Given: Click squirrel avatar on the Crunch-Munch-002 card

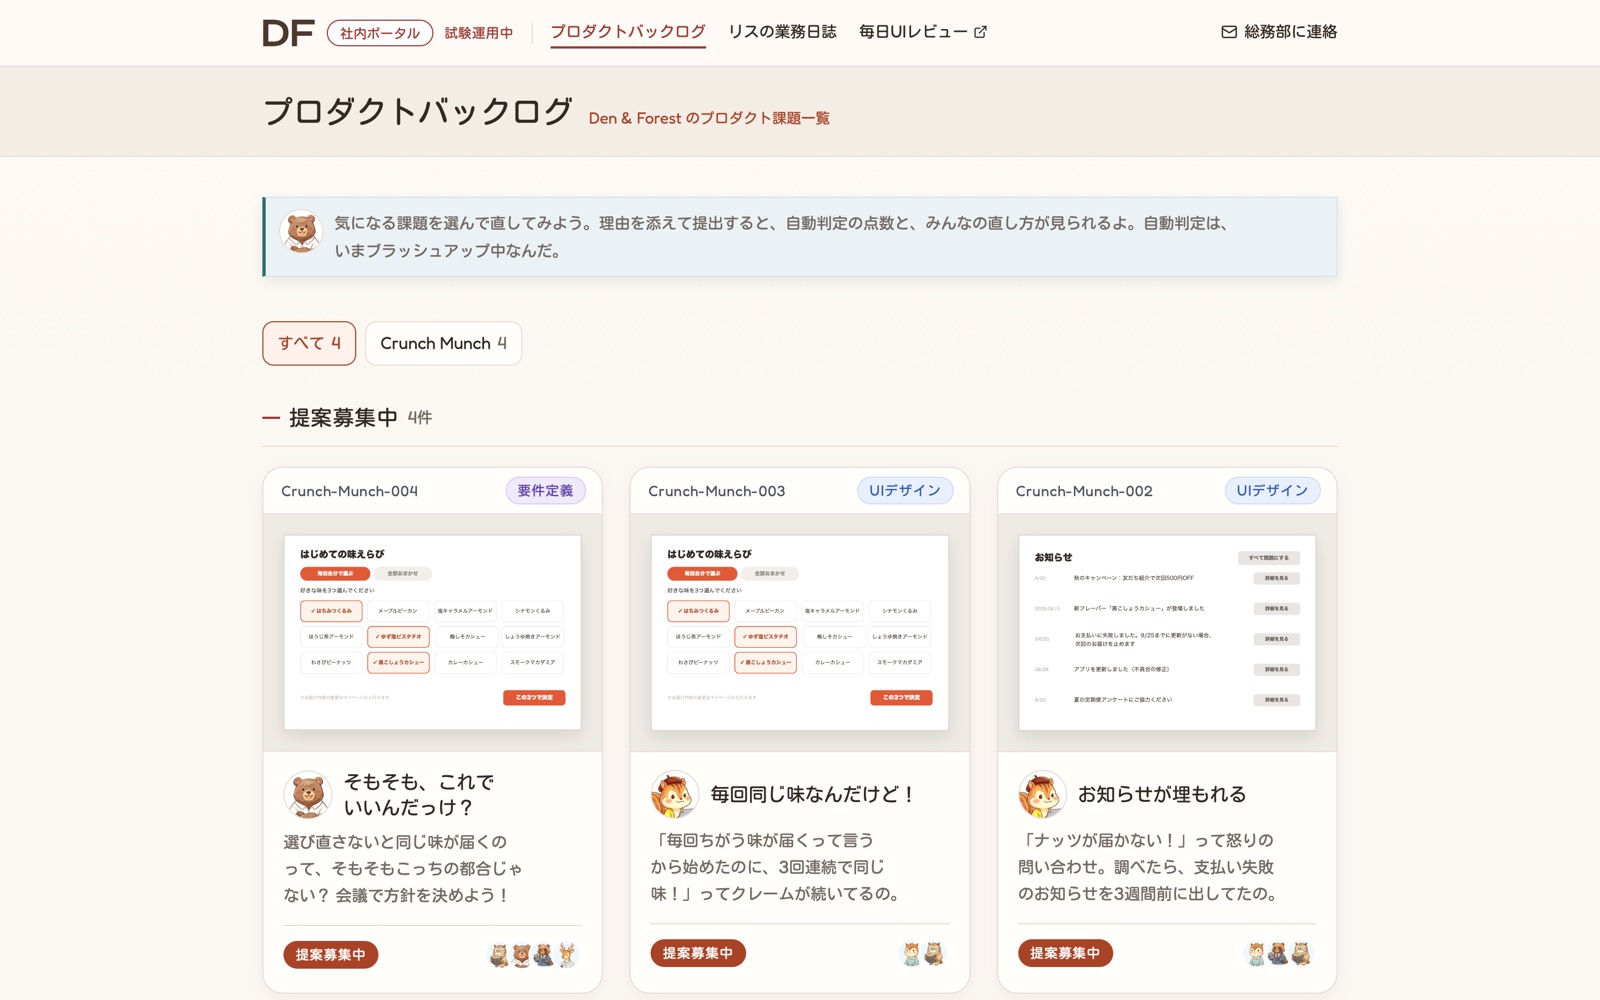Looking at the screenshot, I should tap(1042, 795).
